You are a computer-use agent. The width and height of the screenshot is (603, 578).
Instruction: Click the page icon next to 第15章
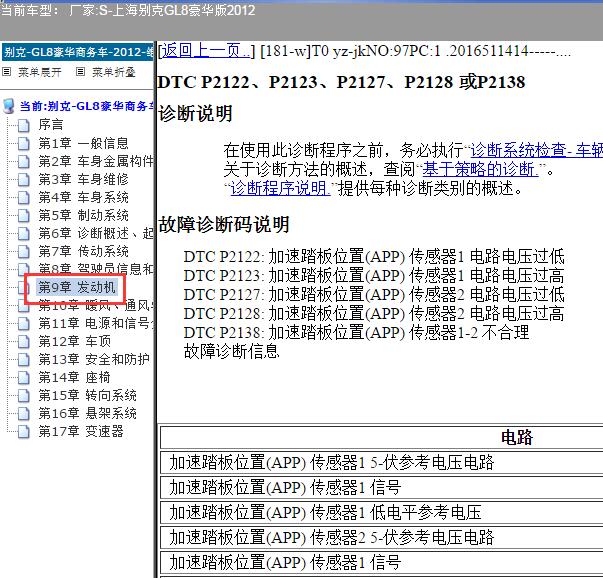tap(24, 396)
